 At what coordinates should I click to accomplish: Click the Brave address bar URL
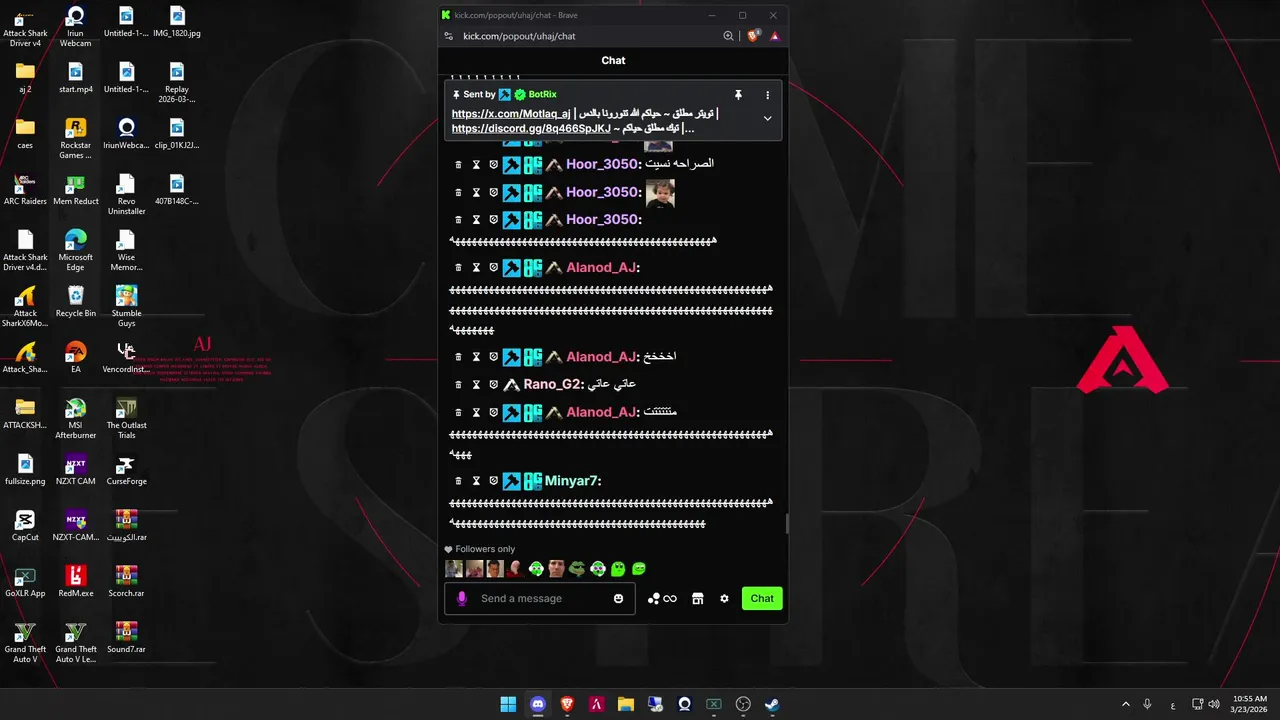click(x=519, y=36)
